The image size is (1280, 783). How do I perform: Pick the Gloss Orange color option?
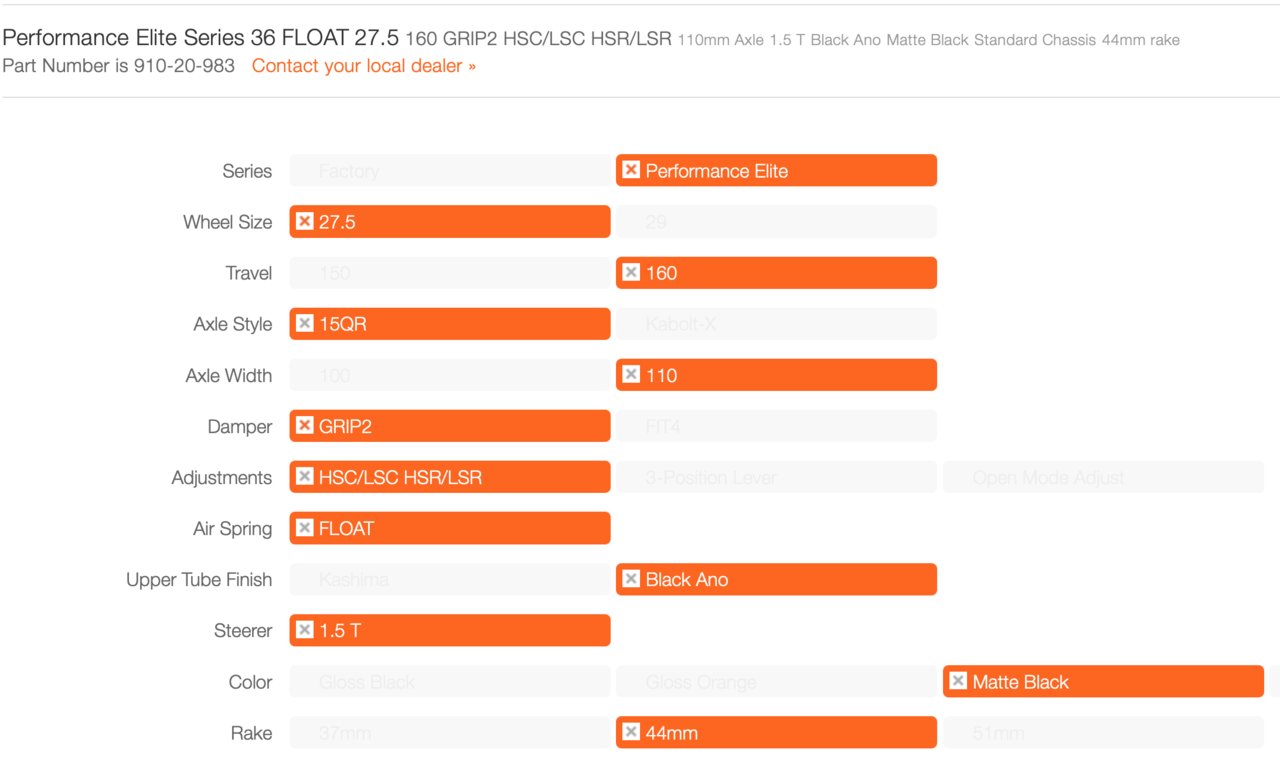tap(776, 681)
